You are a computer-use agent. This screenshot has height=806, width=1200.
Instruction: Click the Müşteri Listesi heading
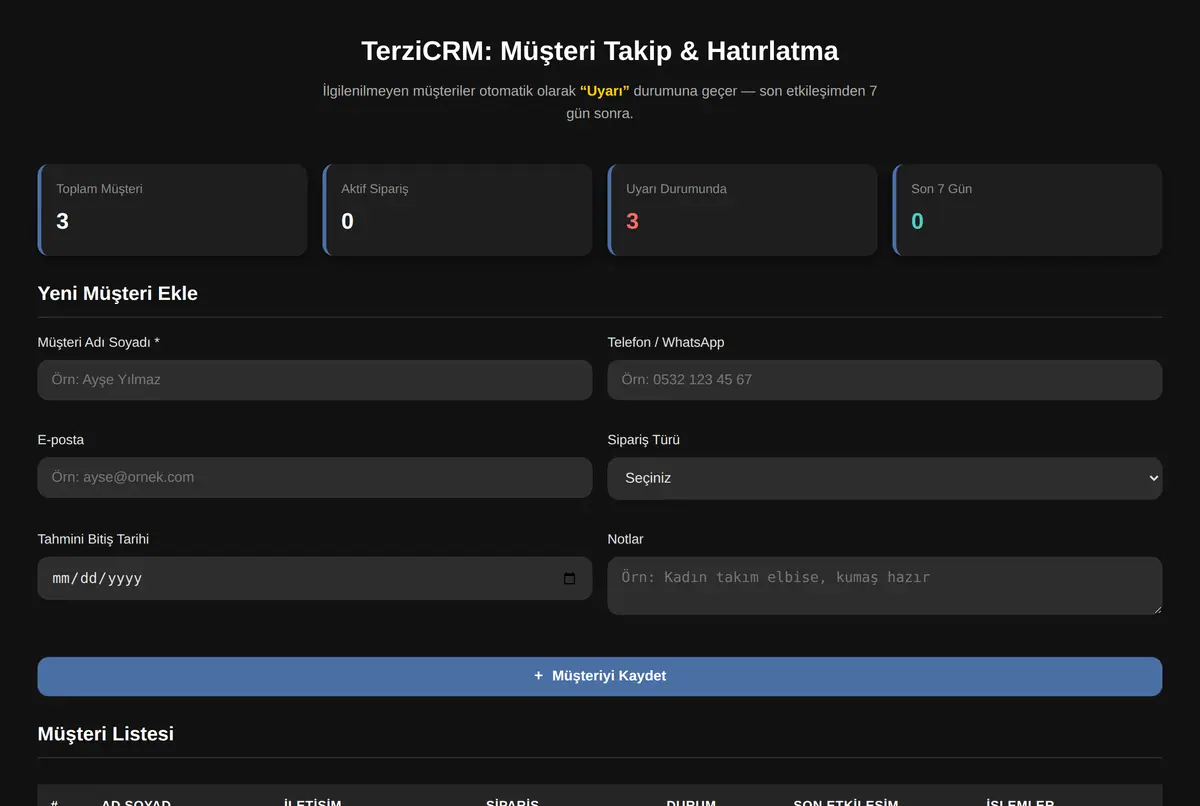pos(106,734)
